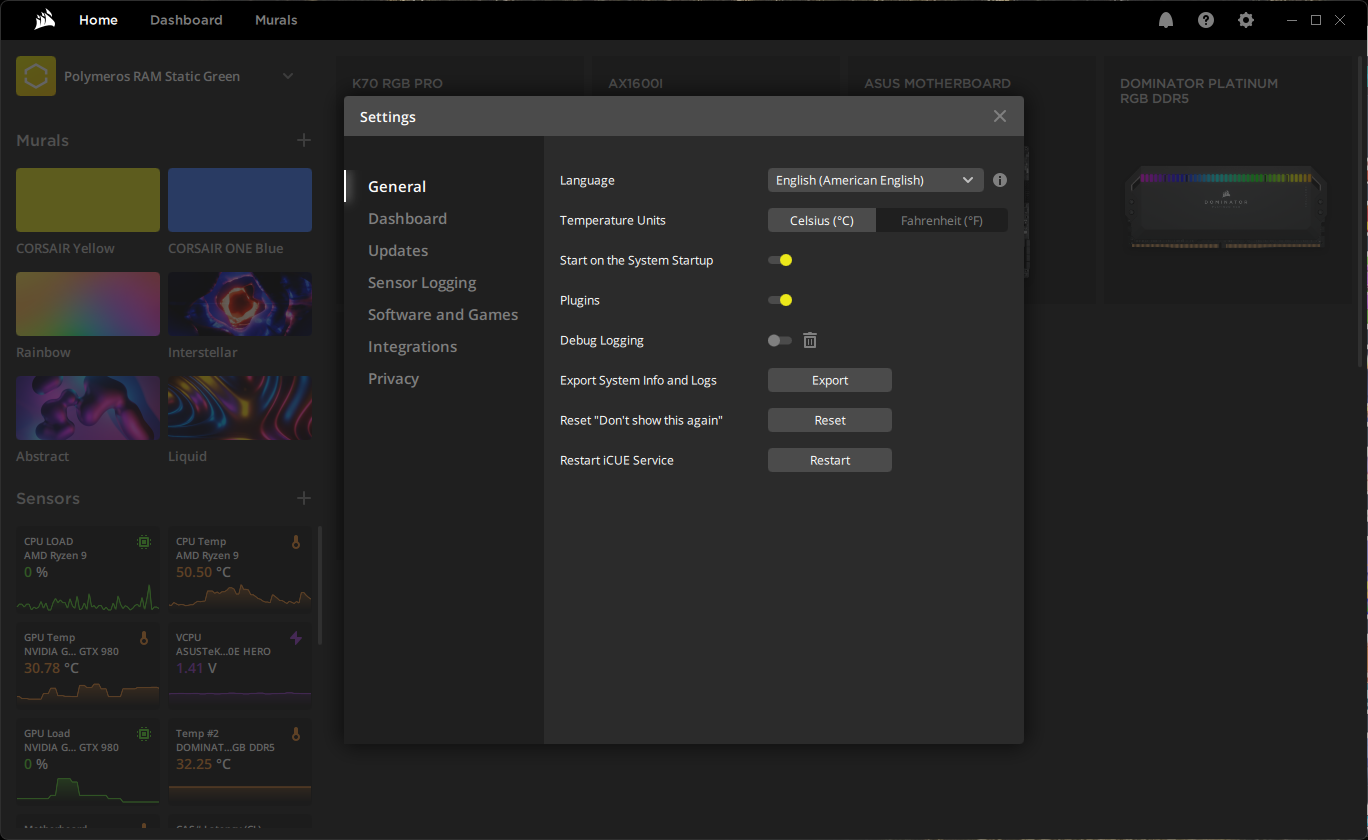Select Fahrenheit temperature unit
Screen dimensions: 1368x840
click(941, 220)
